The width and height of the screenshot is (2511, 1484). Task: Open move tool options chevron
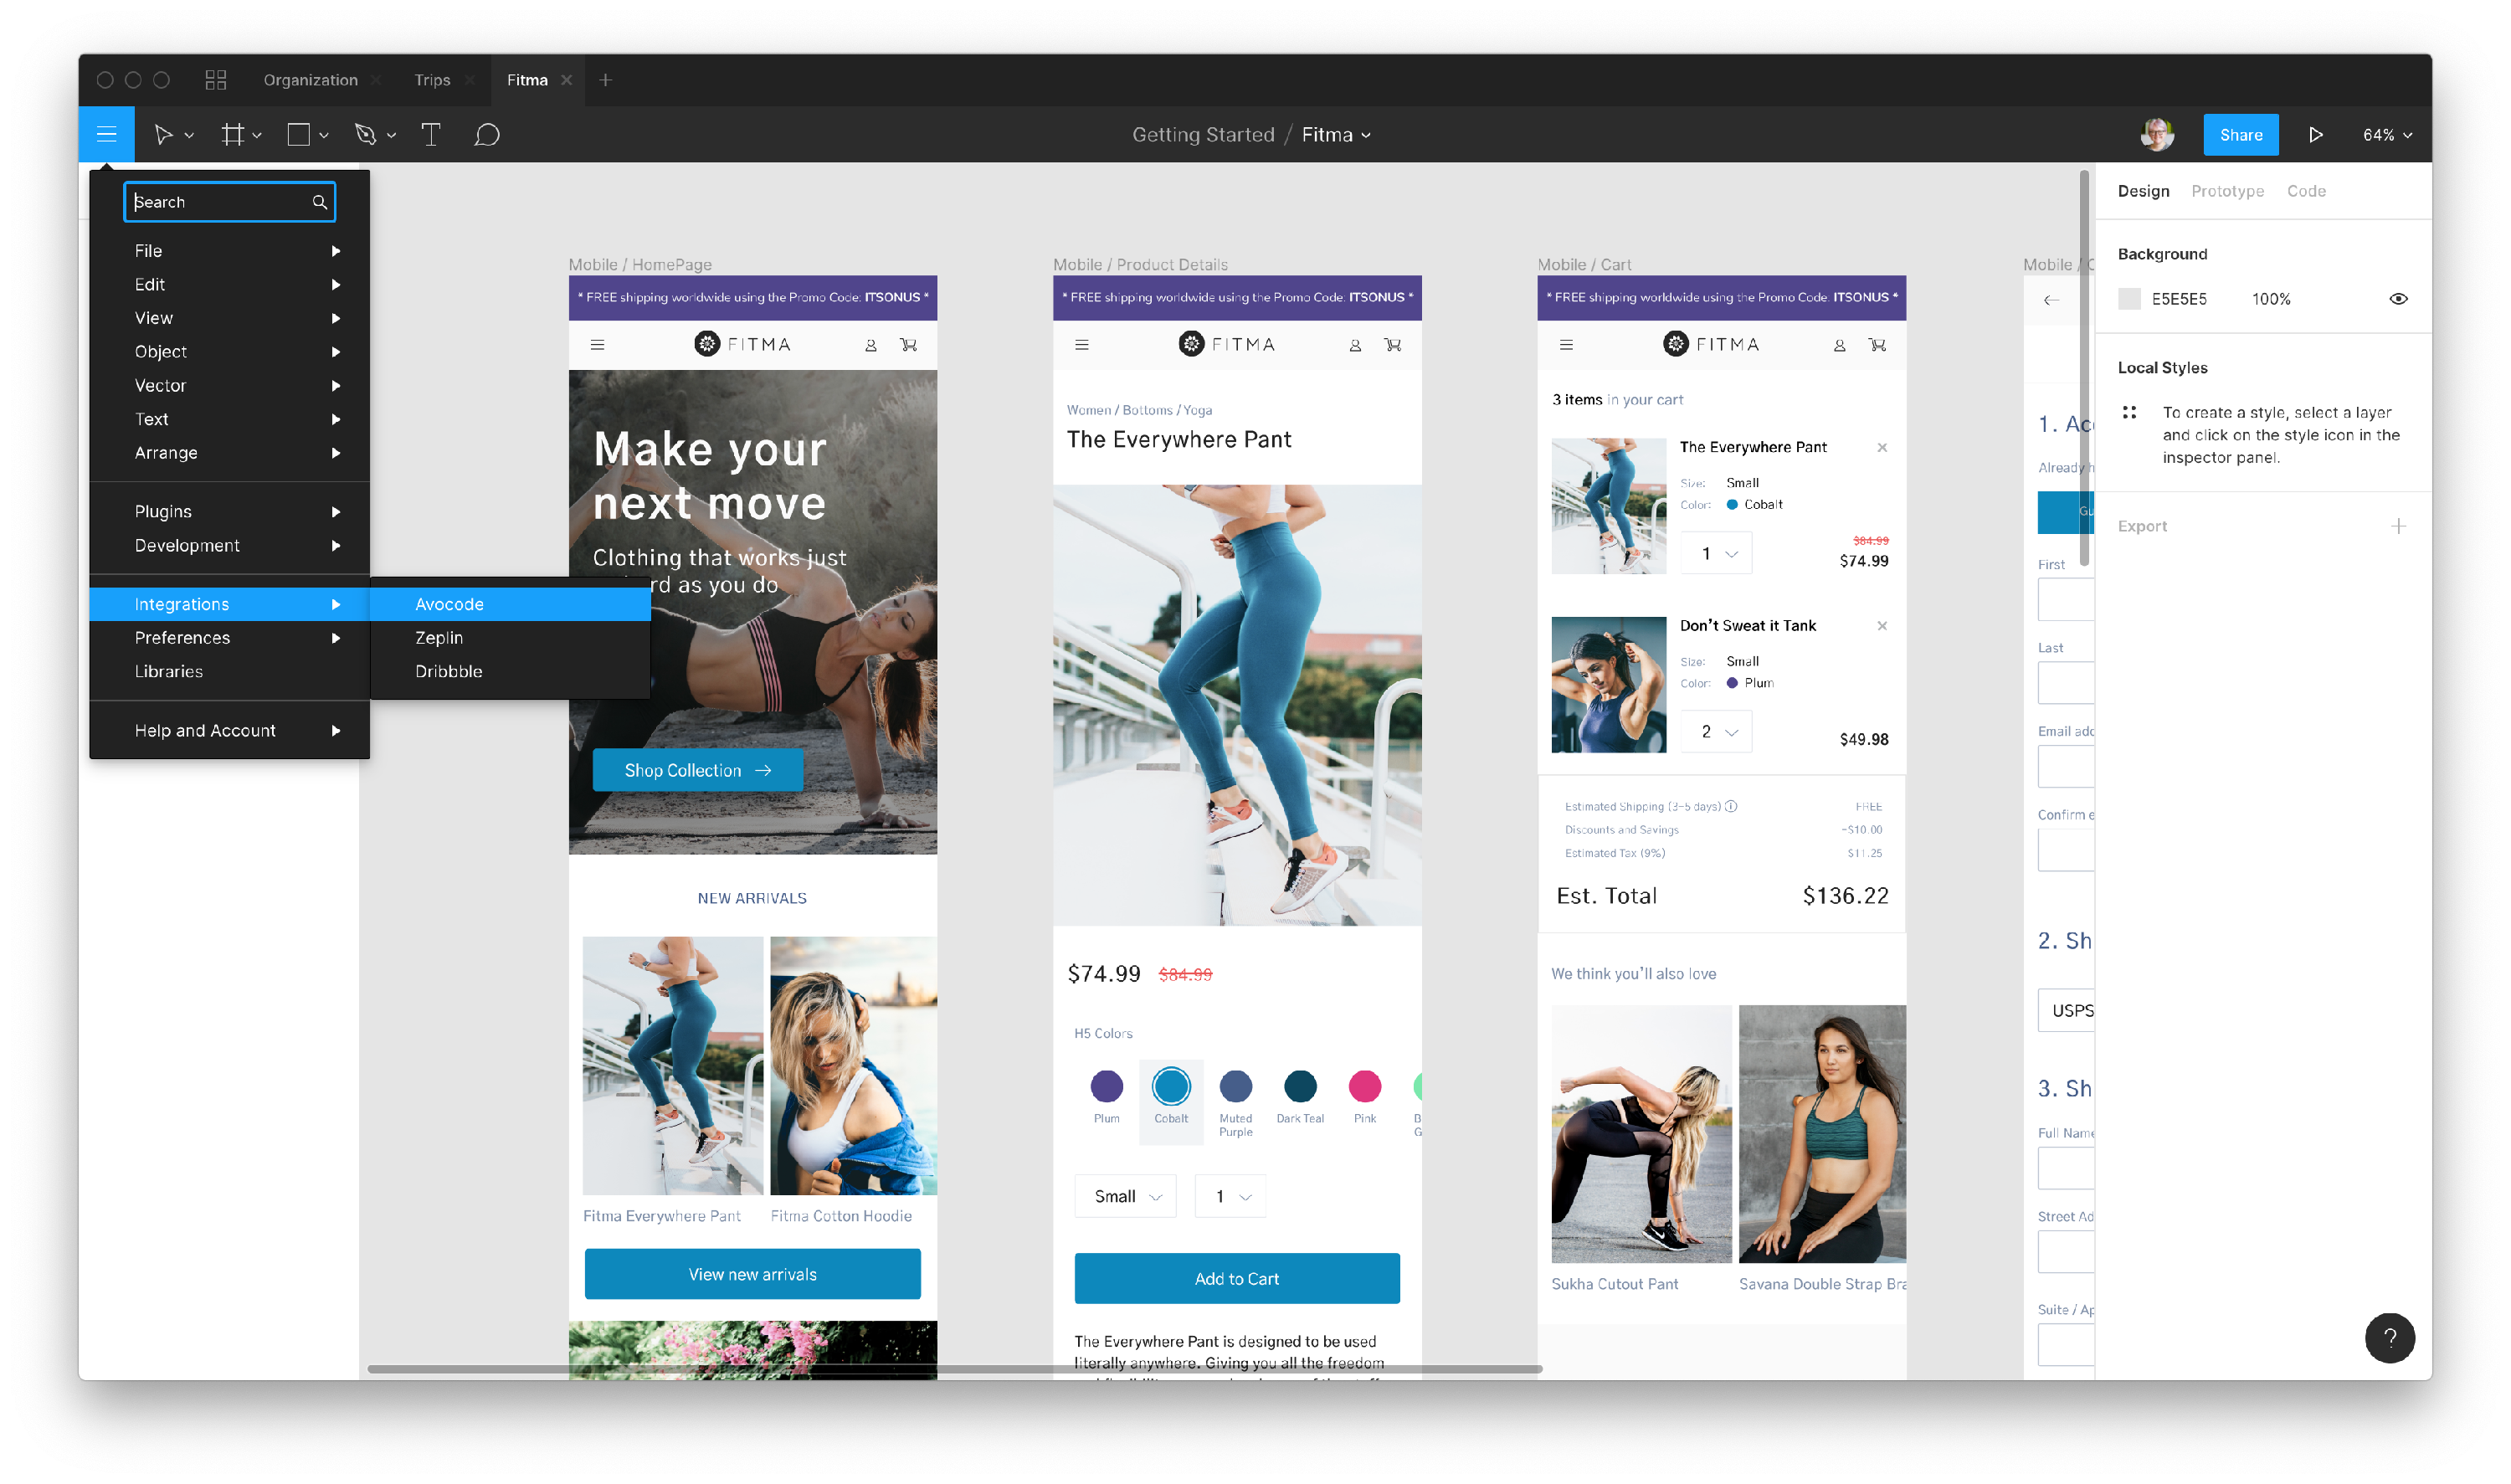(189, 135)
